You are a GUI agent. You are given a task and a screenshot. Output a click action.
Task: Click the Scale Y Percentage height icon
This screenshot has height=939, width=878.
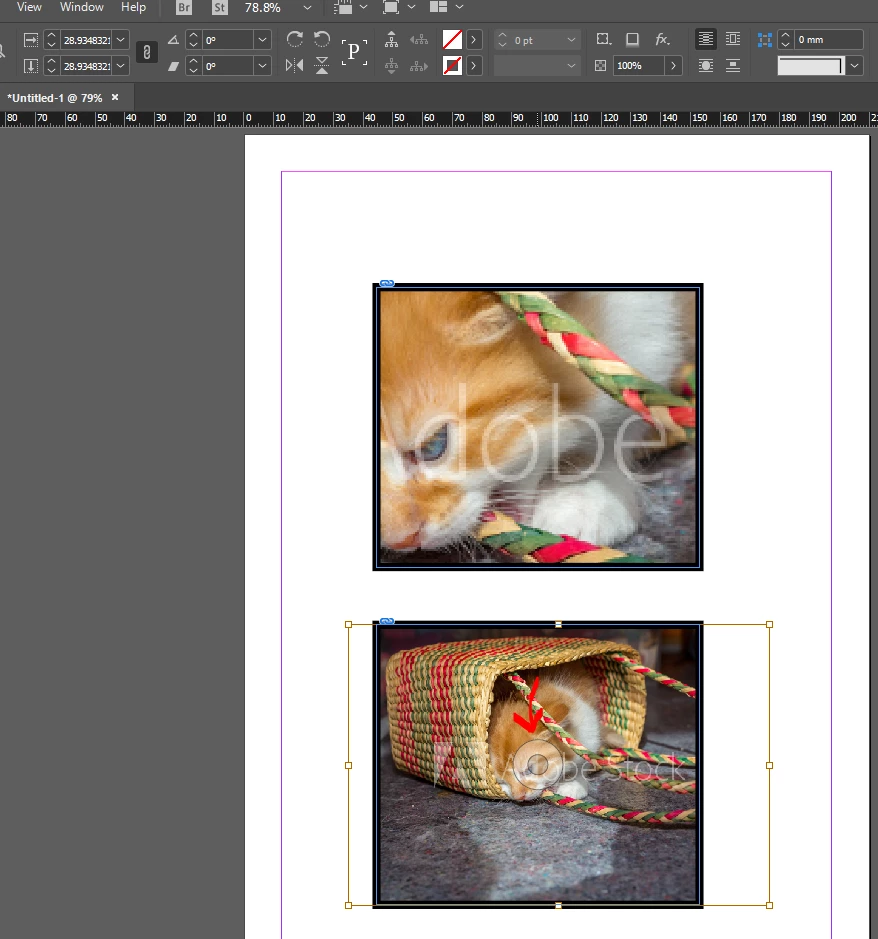pos(31,66)
